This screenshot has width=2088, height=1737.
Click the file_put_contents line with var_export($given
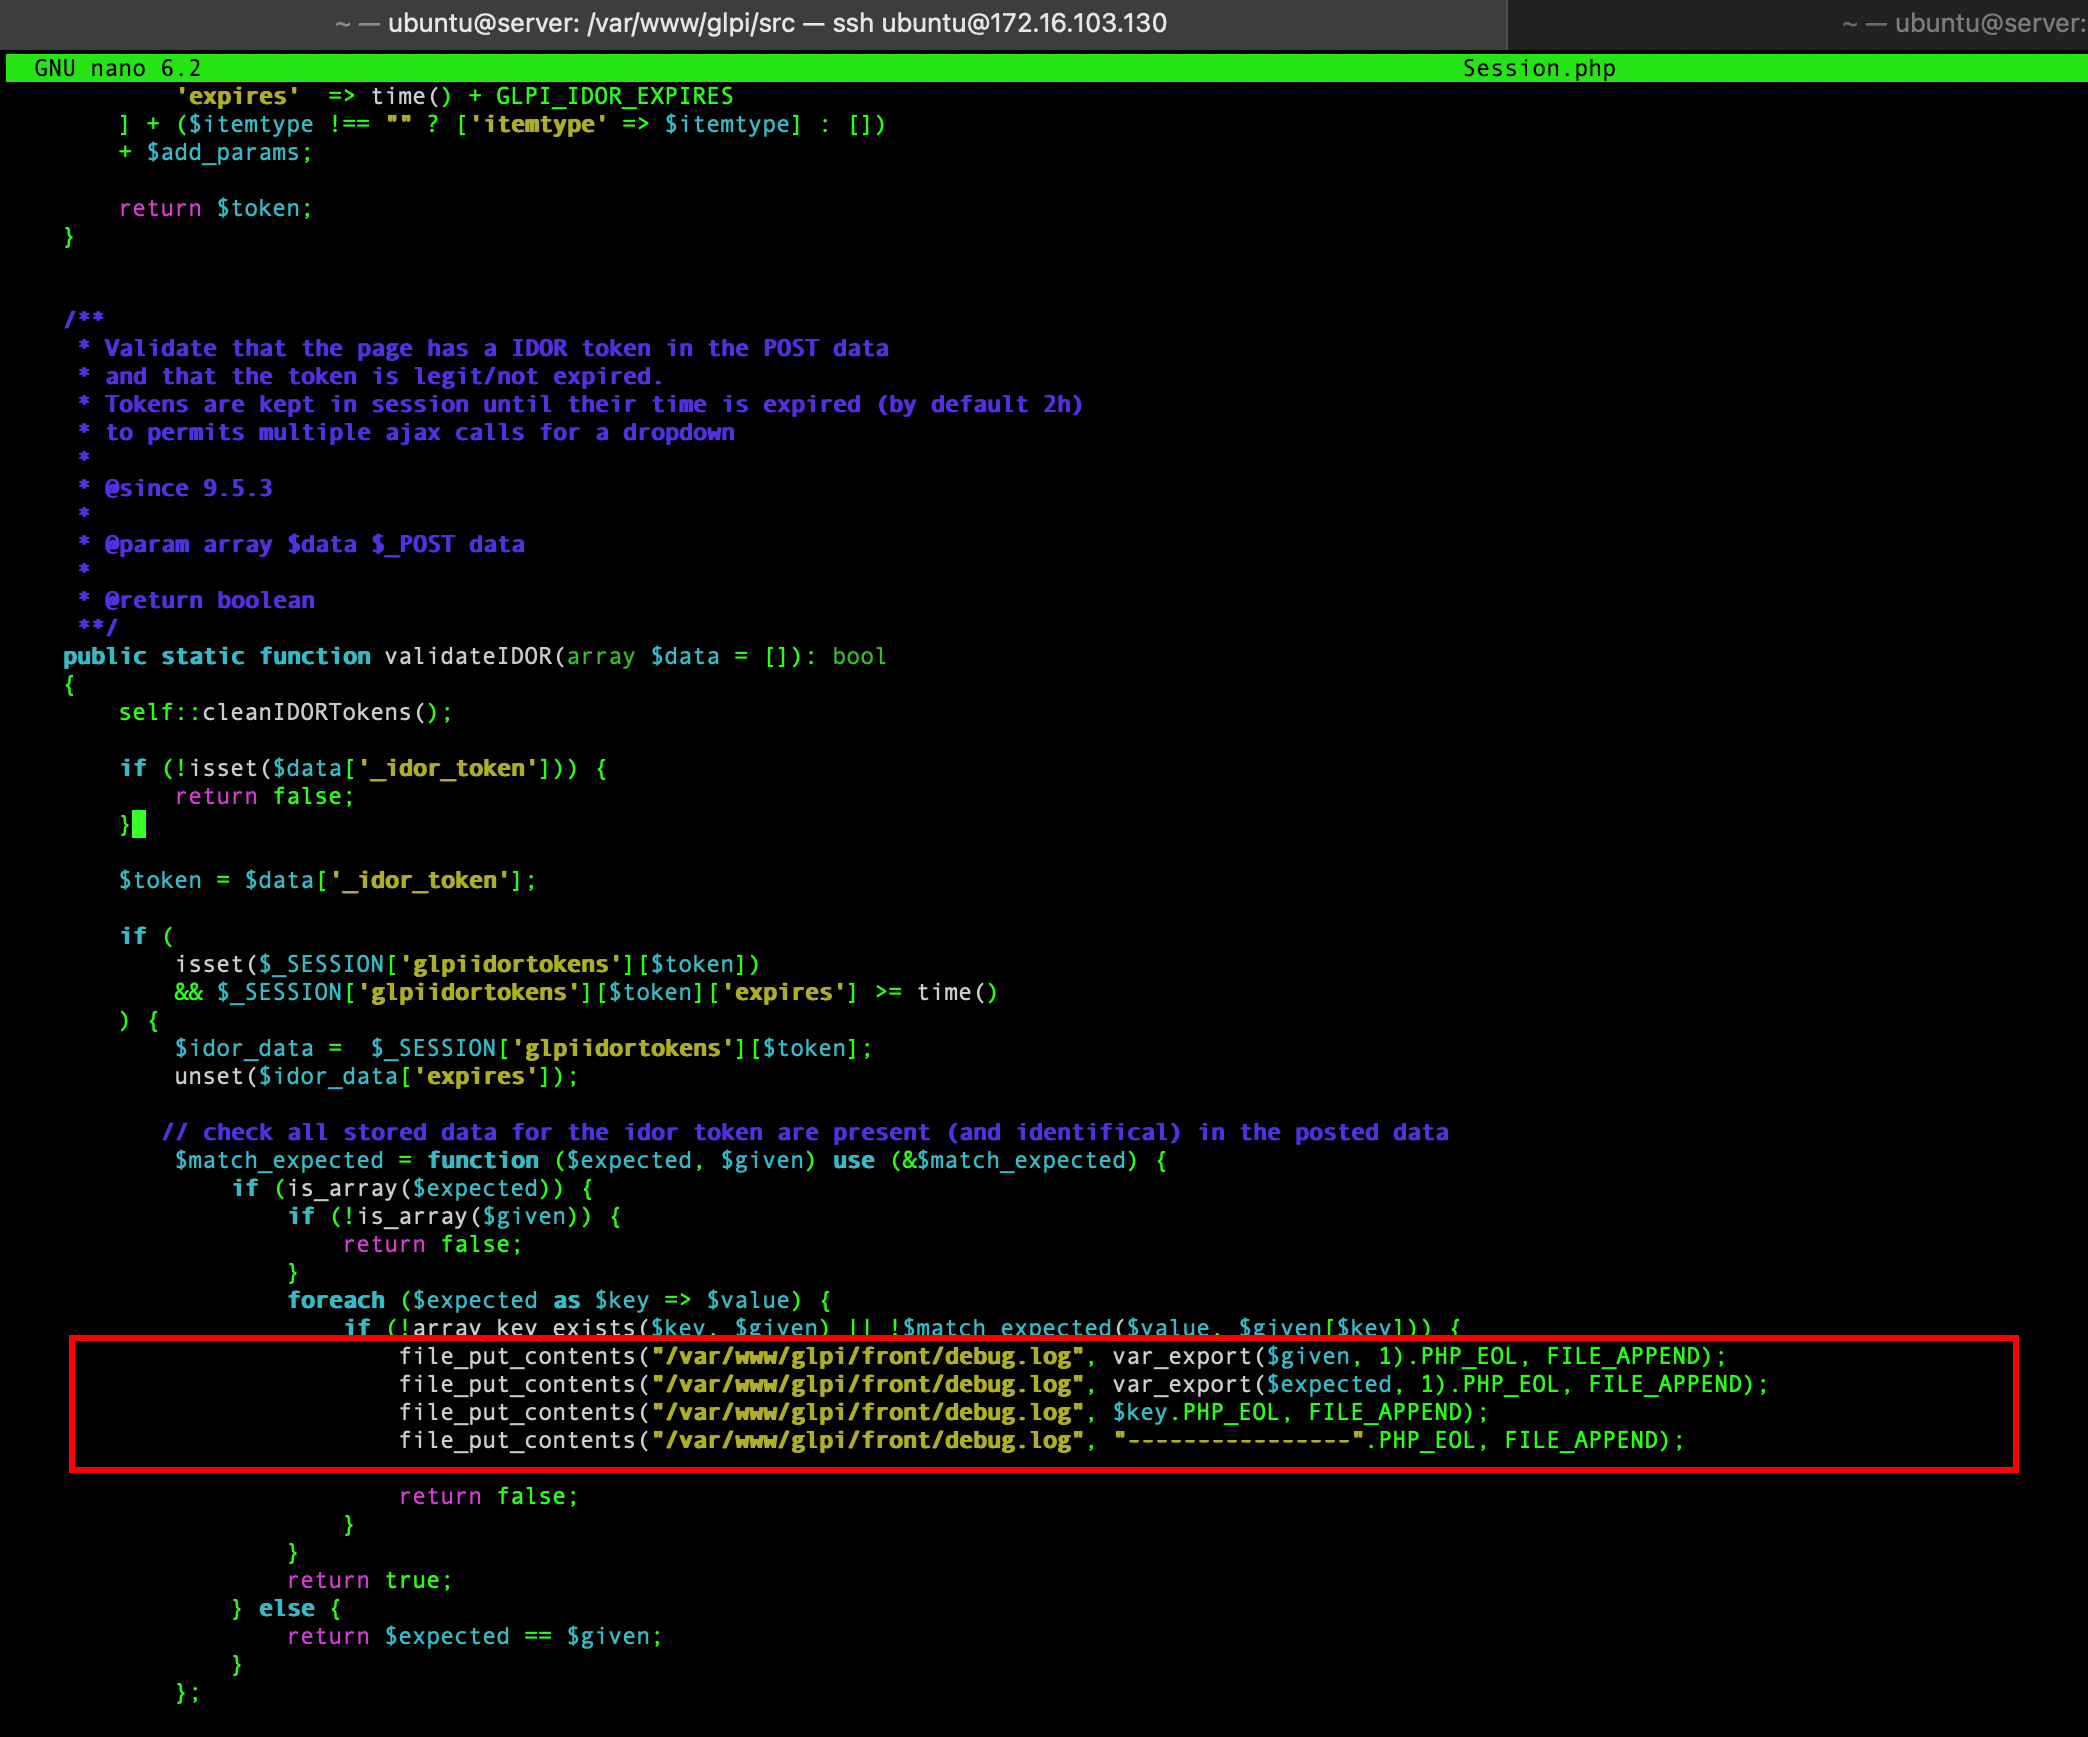coord(1062,1356)
